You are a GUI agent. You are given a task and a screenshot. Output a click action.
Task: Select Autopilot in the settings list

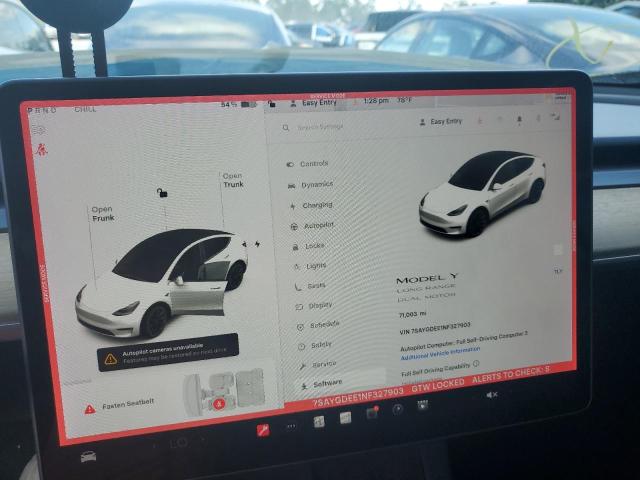[x=313, y=225]
